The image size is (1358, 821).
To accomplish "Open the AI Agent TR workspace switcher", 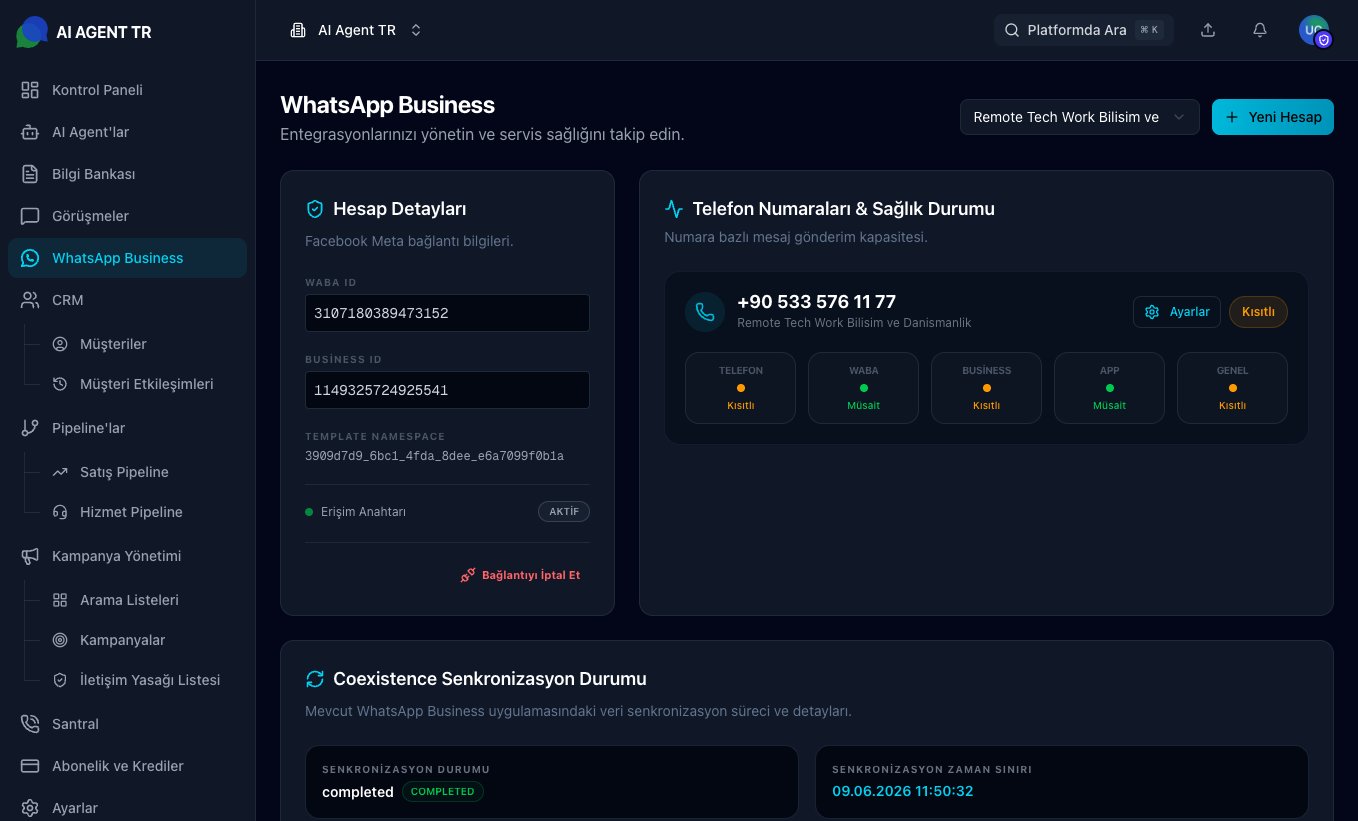I will pos(356,30).
